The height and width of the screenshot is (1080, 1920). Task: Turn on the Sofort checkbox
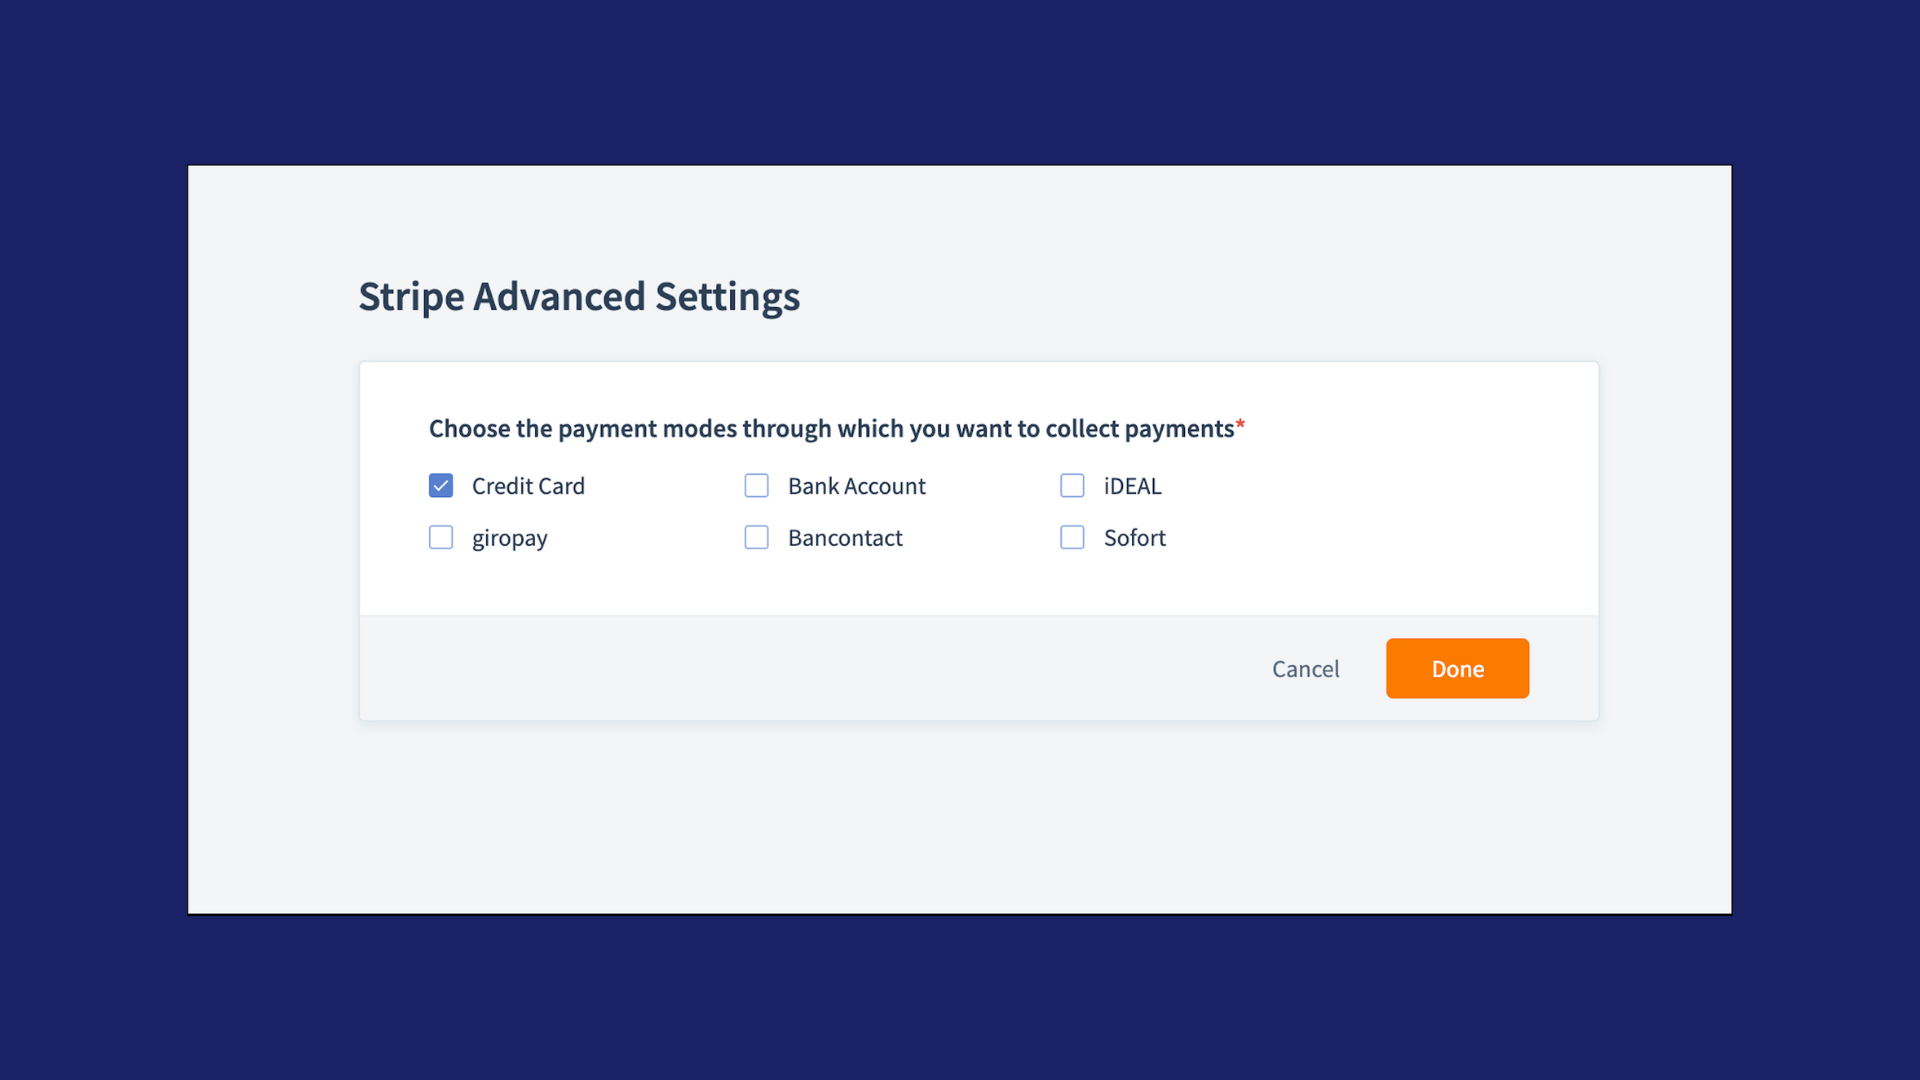click(x=1072, y=538)
